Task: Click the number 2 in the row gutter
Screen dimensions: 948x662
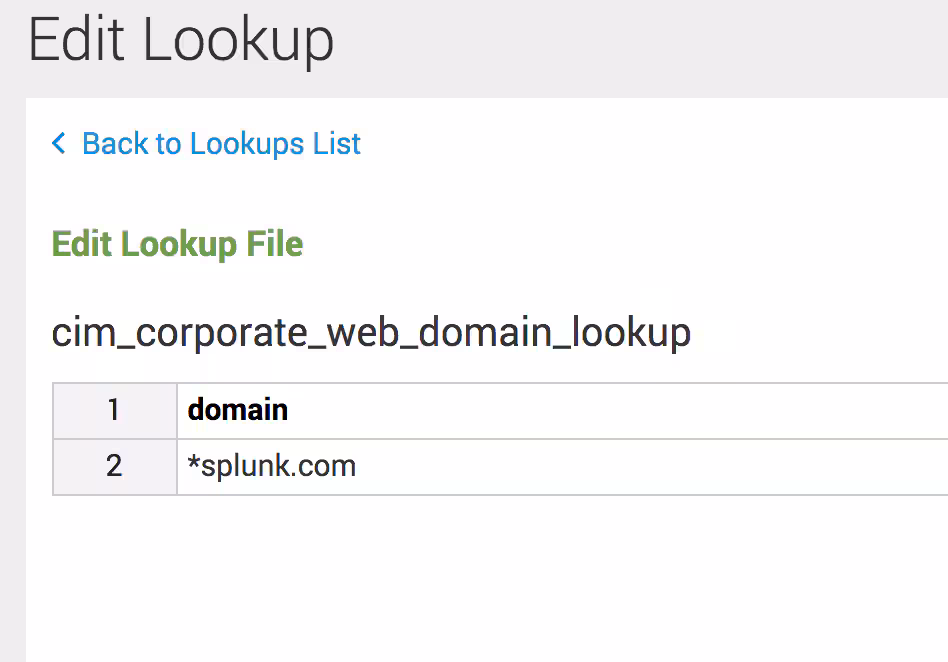Action: (114, 466)
